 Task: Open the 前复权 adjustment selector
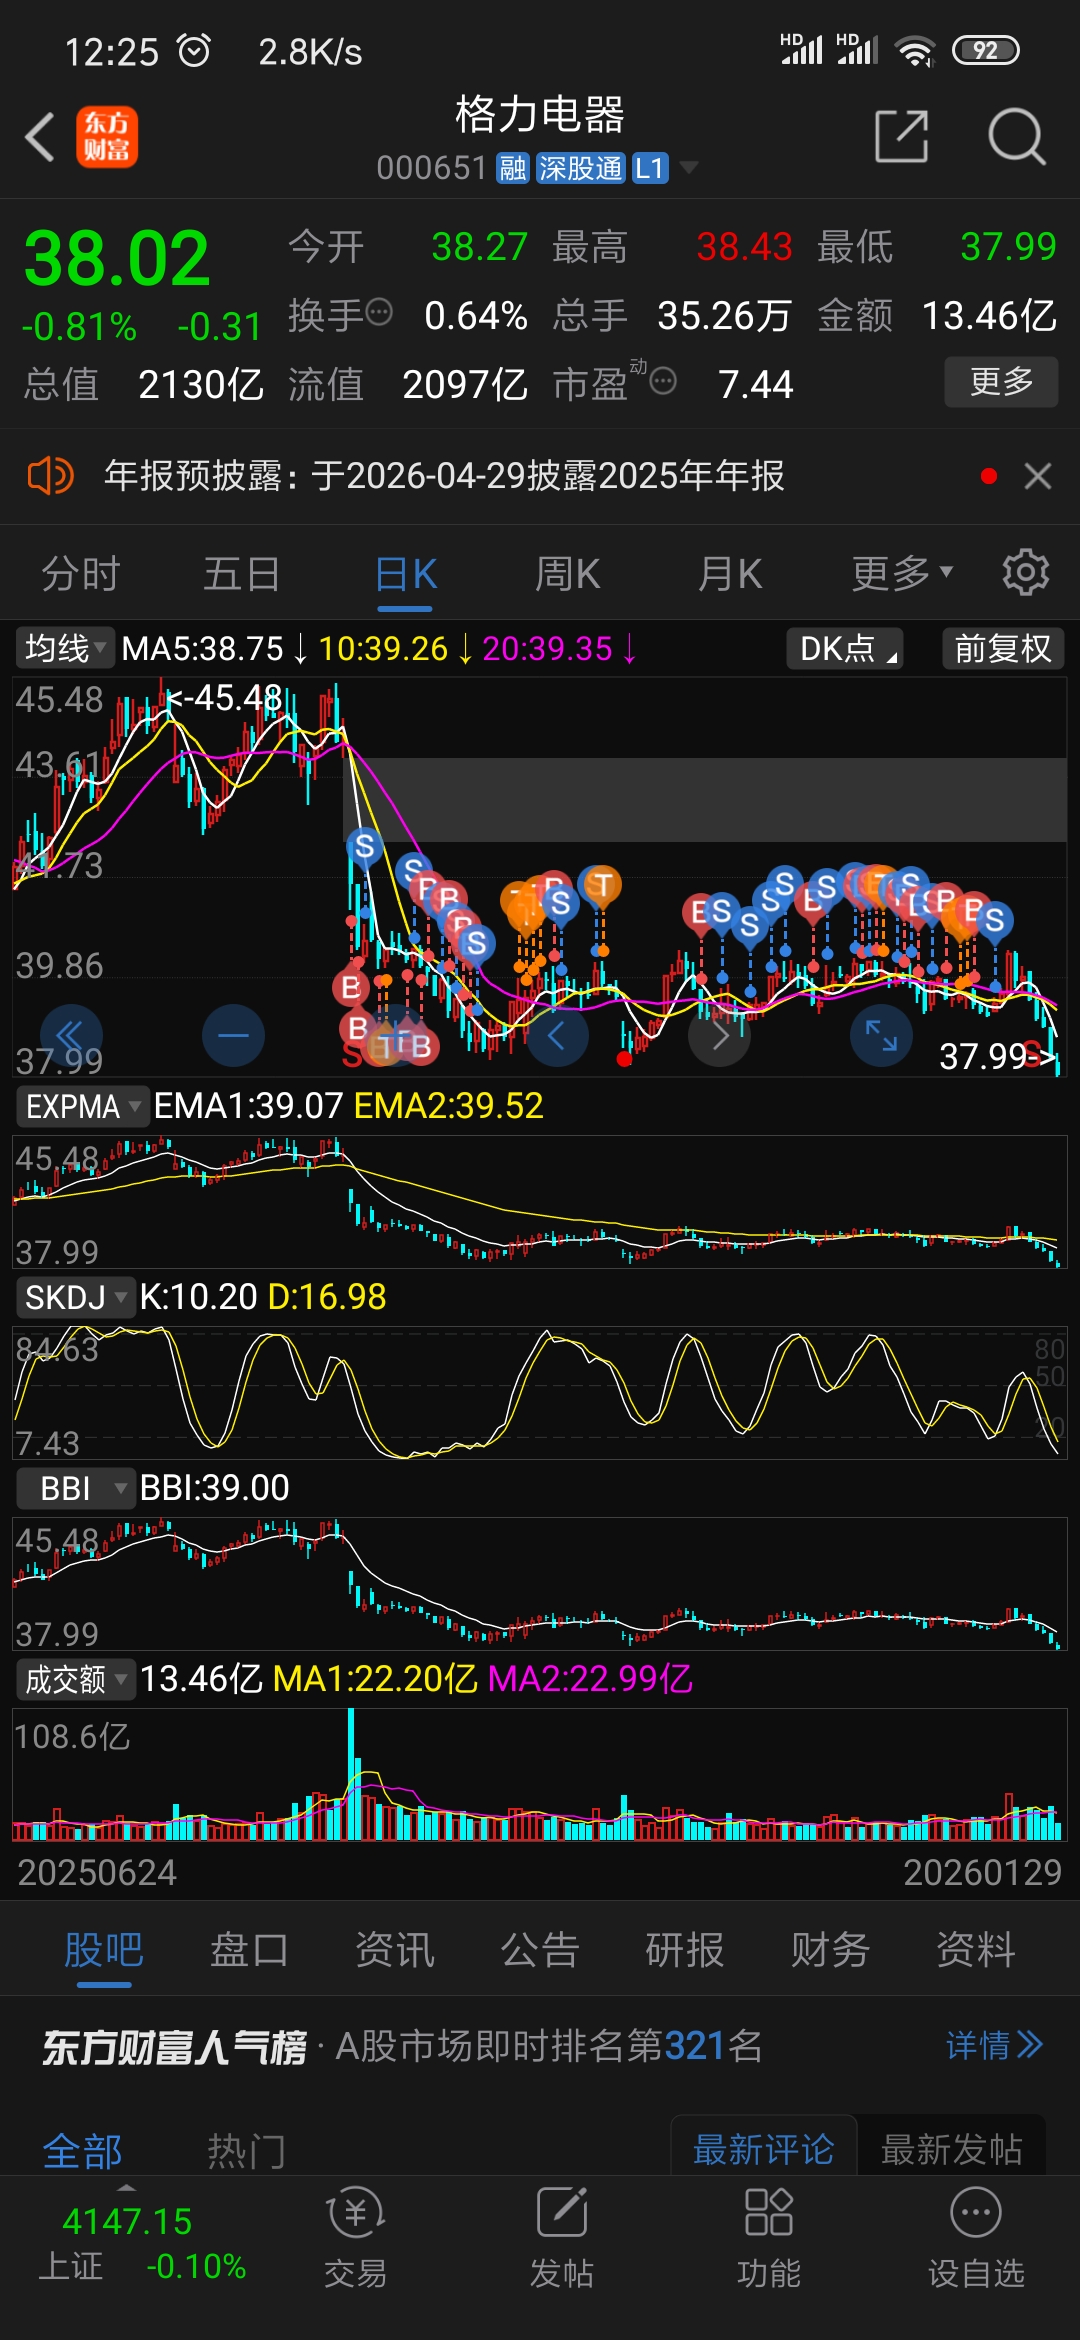1003,648
